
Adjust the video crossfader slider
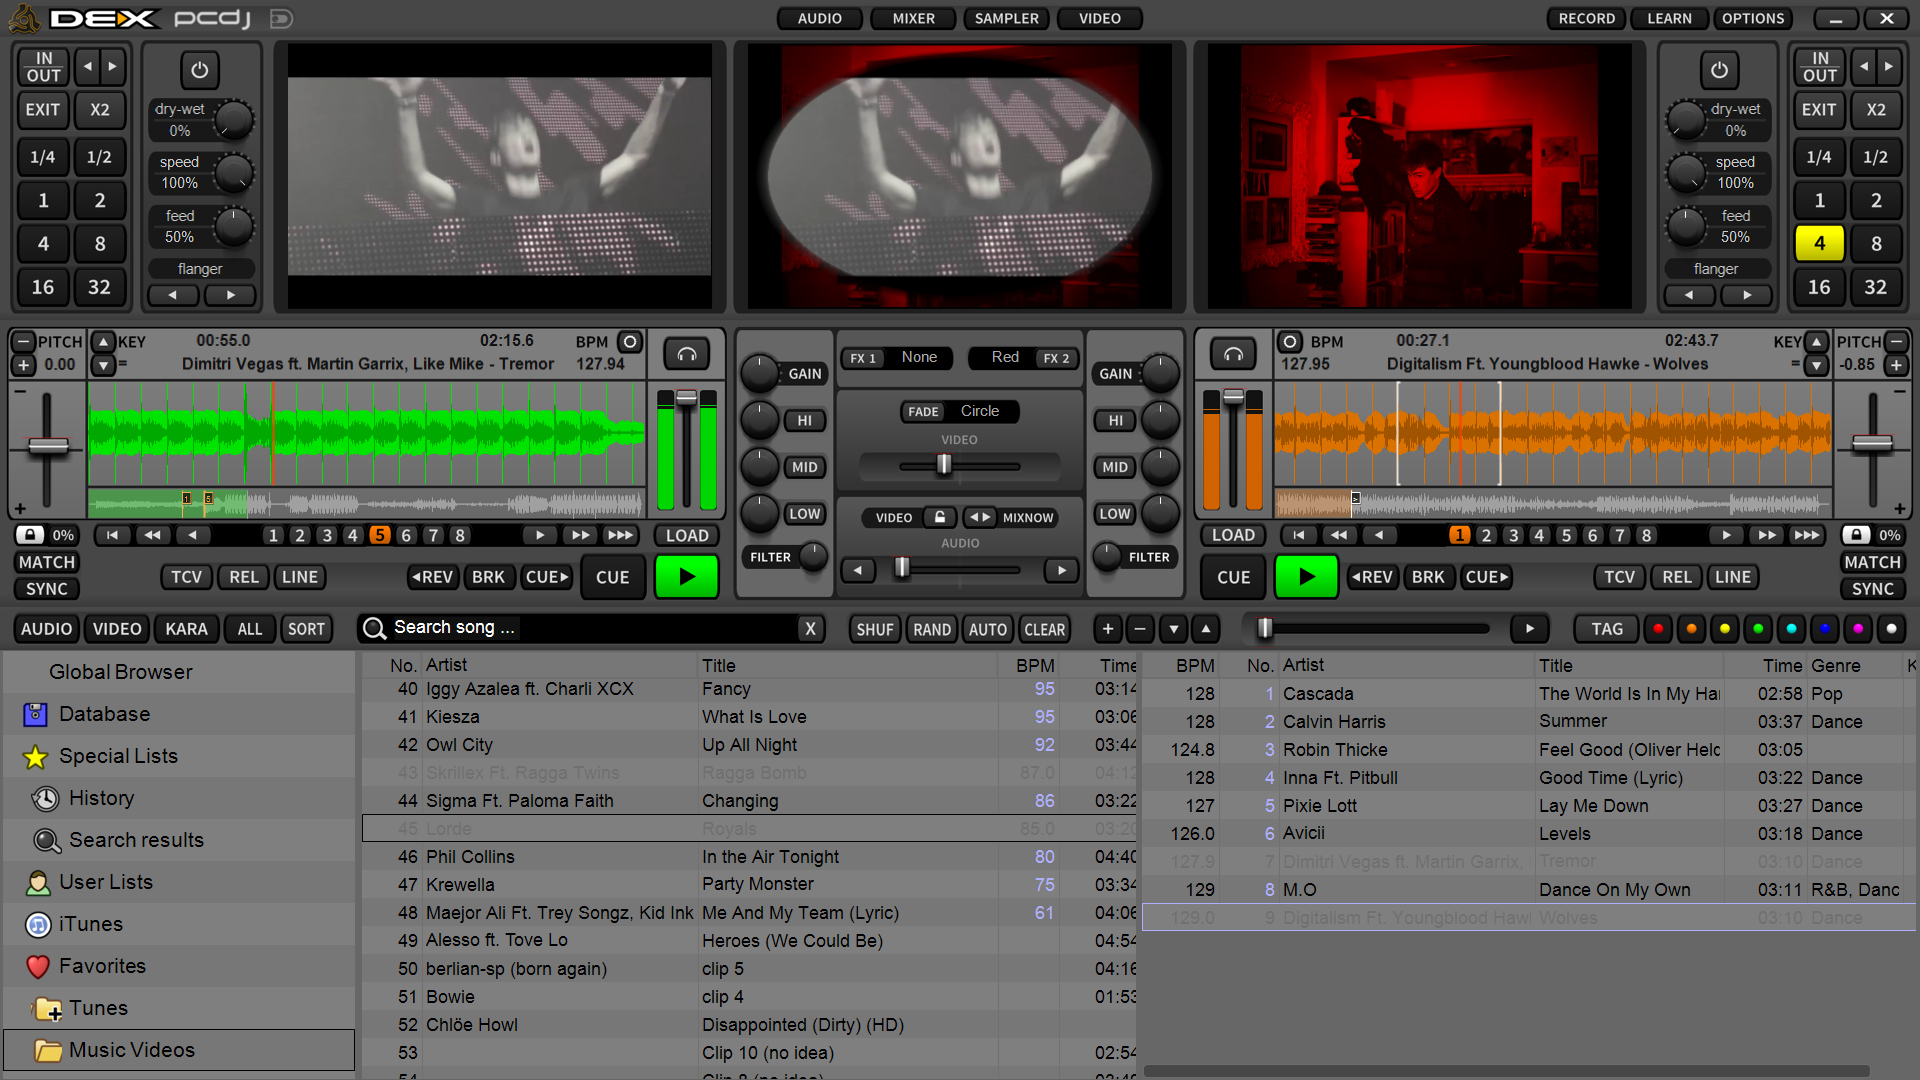coord(943,465)
